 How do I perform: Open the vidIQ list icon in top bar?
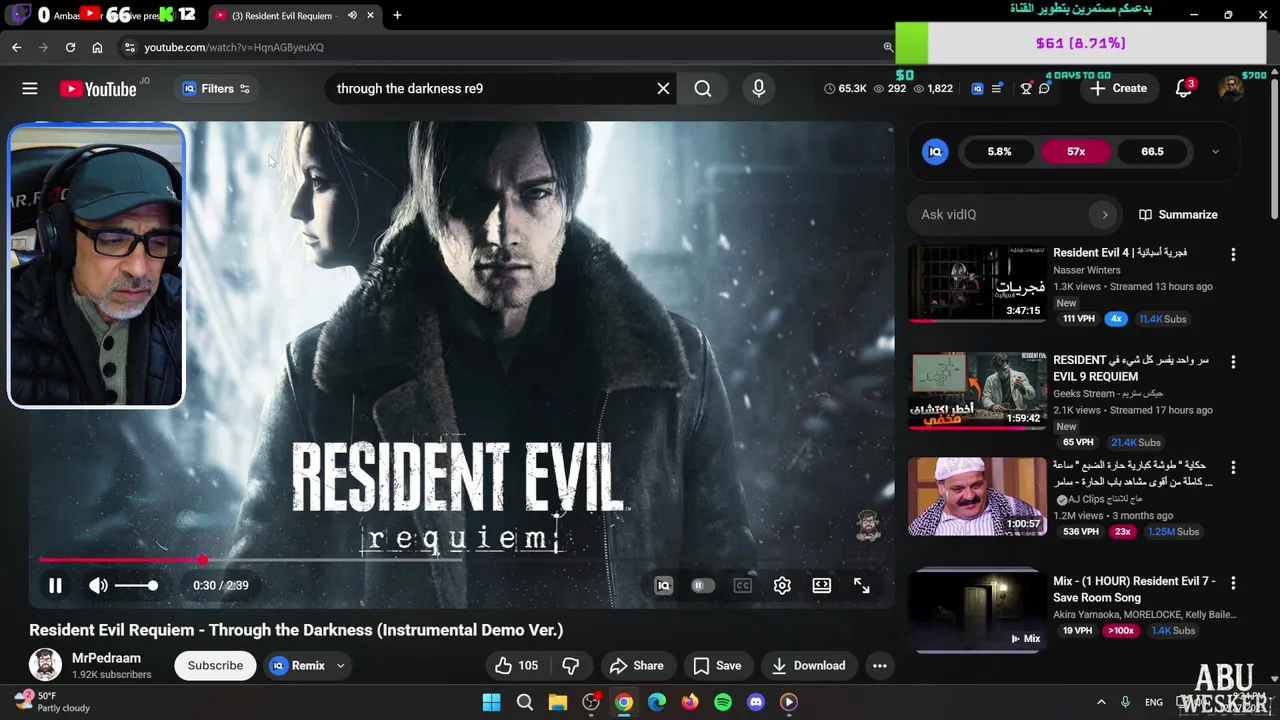tap(997, 88)
